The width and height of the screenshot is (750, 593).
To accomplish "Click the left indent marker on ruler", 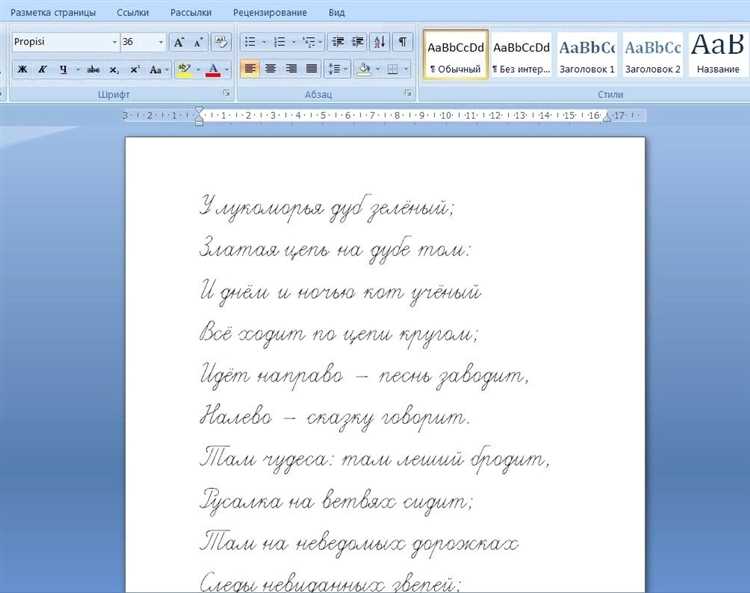I will click(199, 121).
